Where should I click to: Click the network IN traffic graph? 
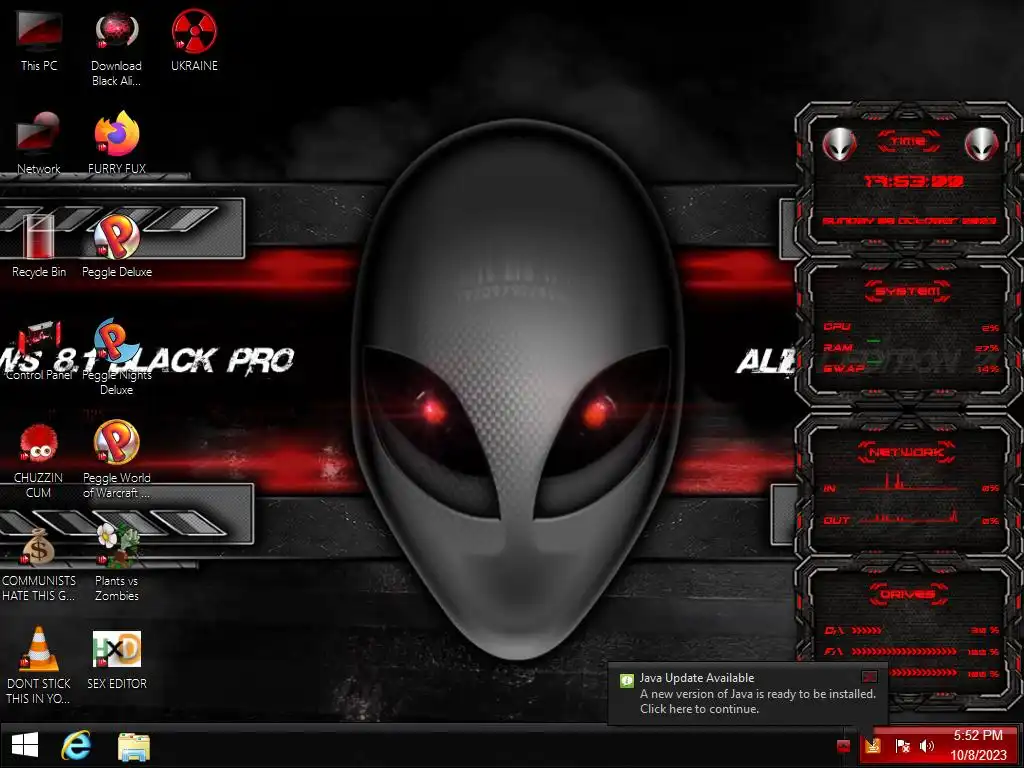908,483
